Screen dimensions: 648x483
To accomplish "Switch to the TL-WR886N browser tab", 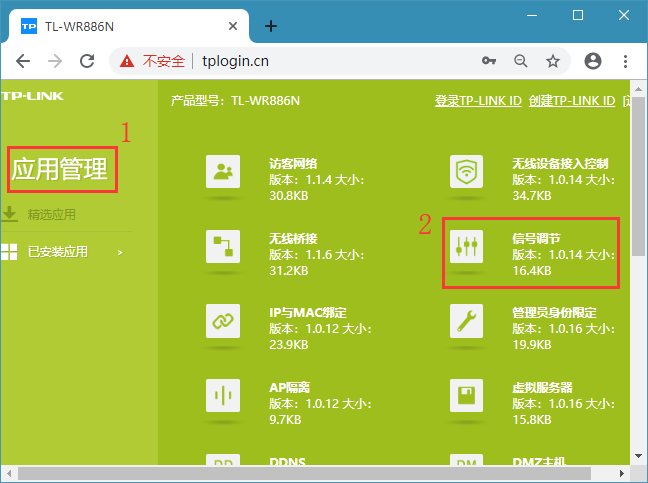I will (x=120, y=25).
